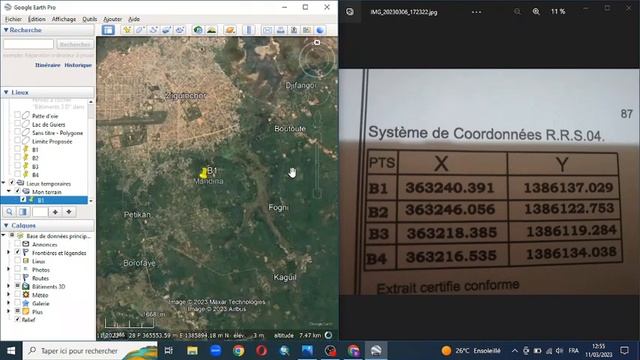Click the Save Image toolbar icon
The height and width of the screenshot is (360, 640).
point(293,30)
